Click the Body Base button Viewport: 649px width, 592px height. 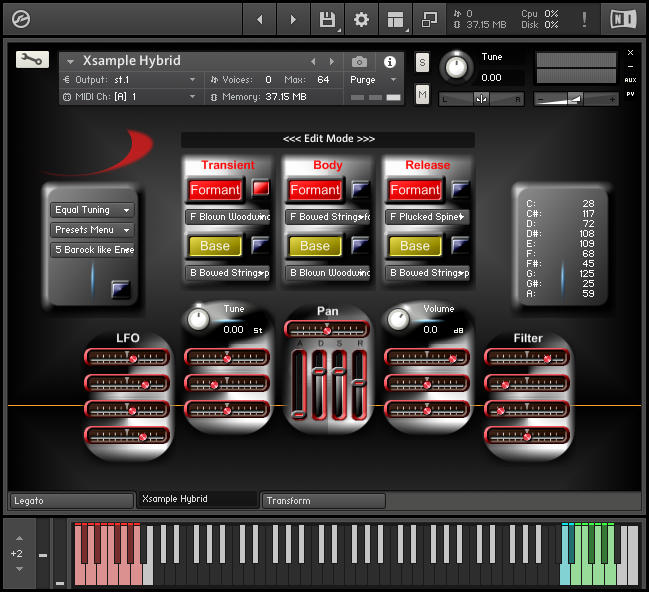(315, 246)
